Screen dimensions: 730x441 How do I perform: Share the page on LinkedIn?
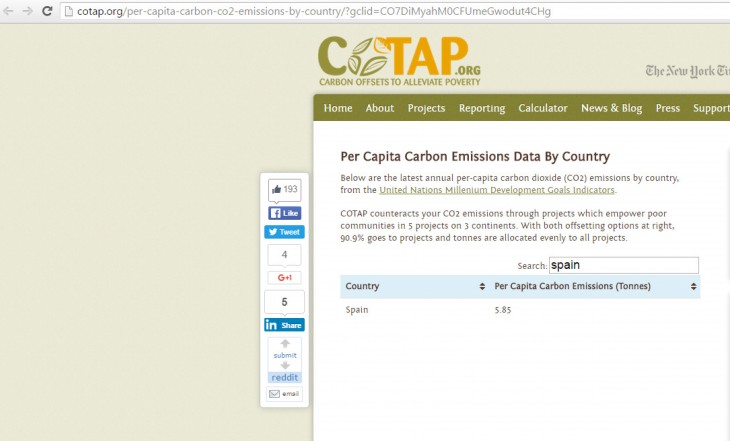[284, 325]
